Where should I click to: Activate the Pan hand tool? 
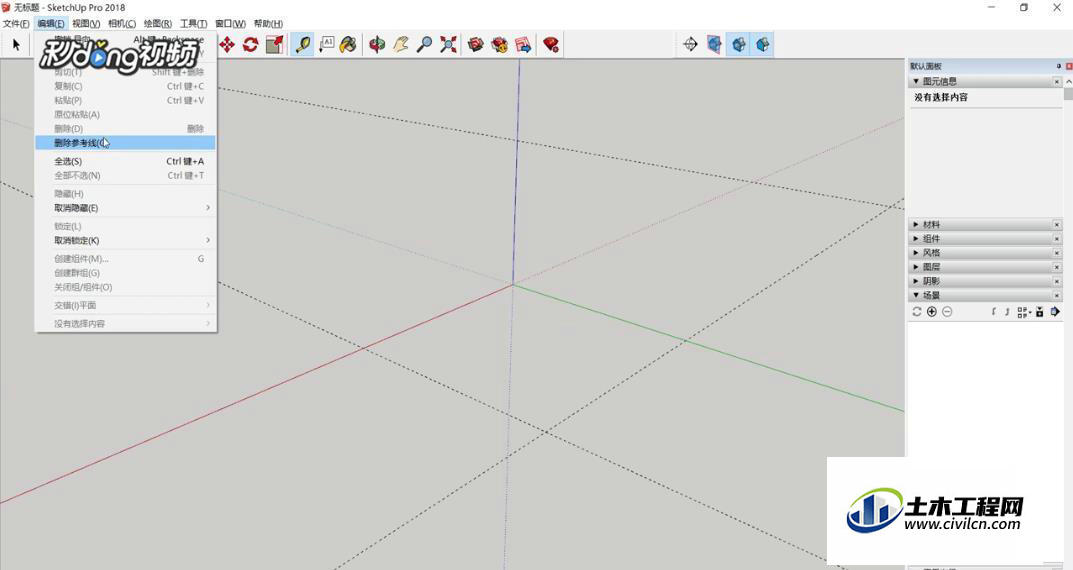400,45
